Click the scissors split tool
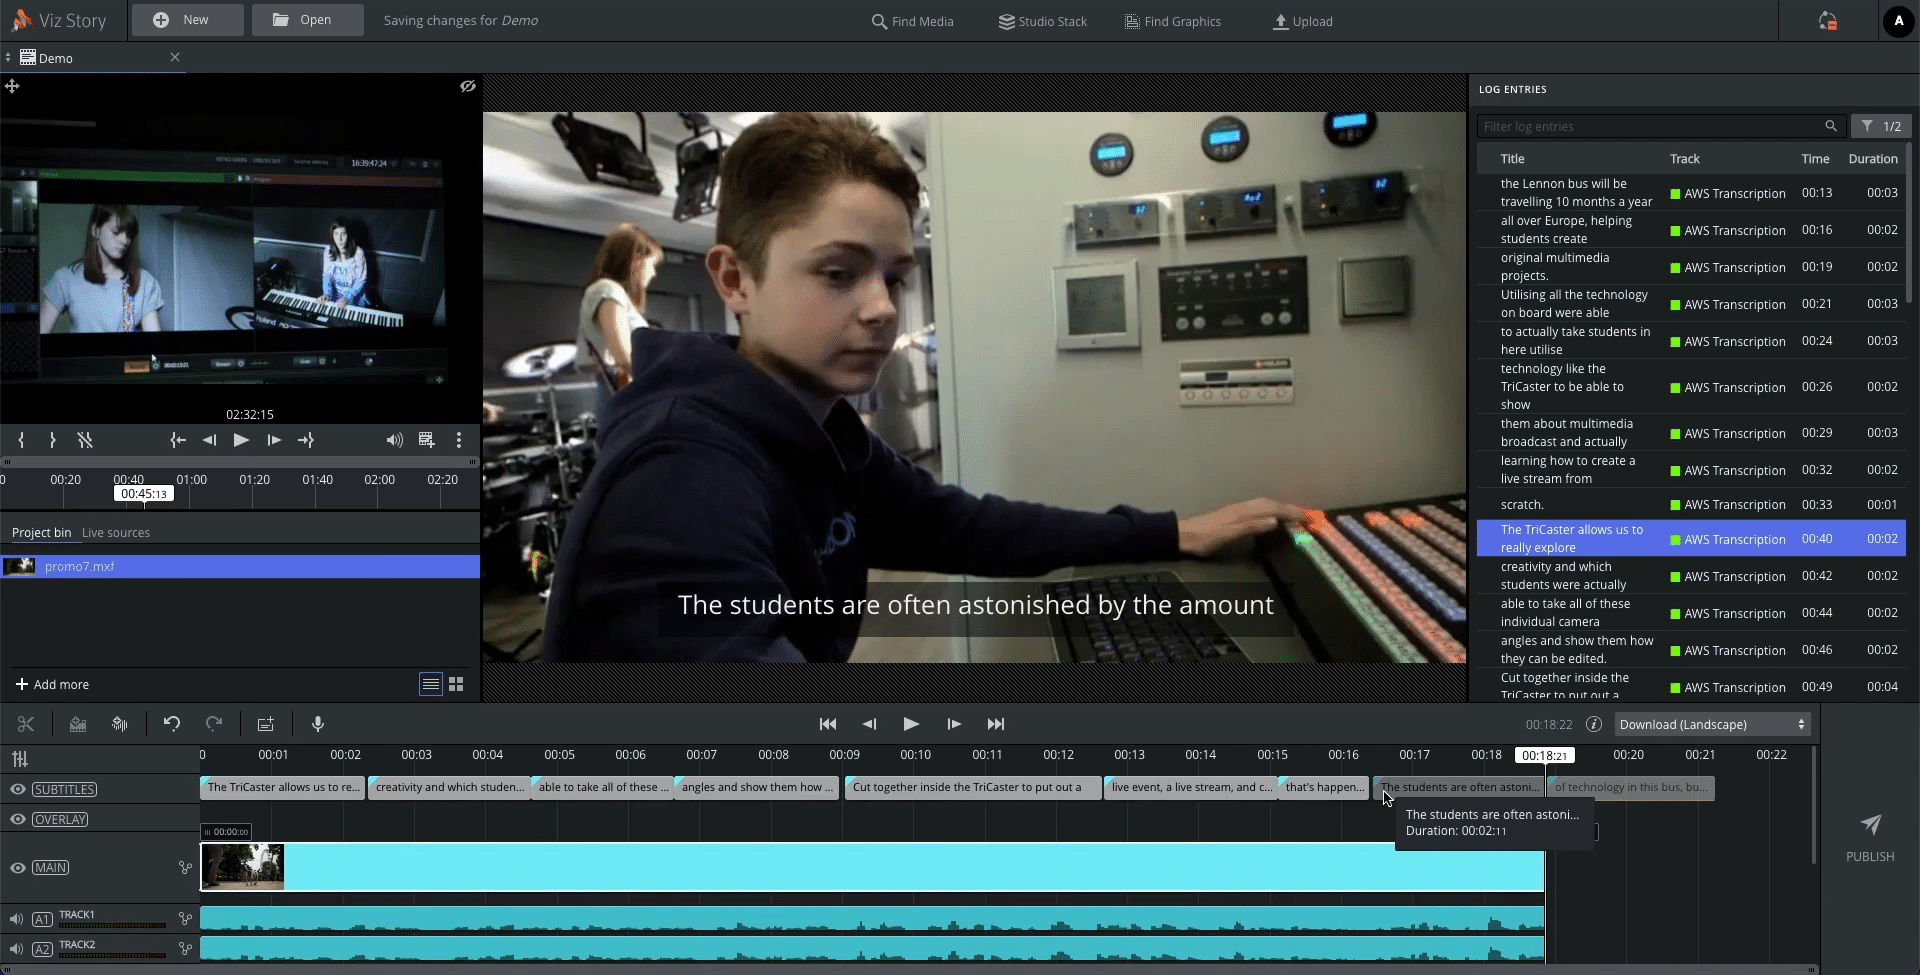This screenshot has width=1920, height=975. pyautogui.click(x=26, y=724)
